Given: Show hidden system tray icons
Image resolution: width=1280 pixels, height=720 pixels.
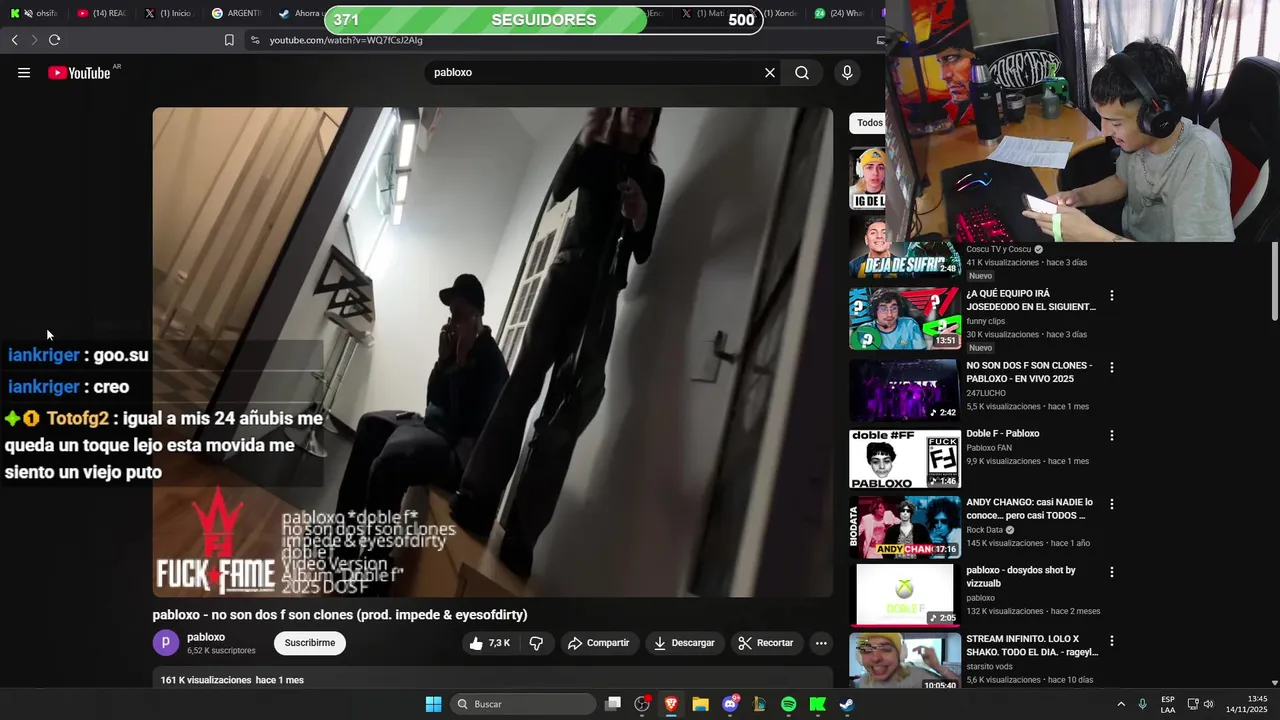Looking at the screenshot, I should pos(1120,704).
